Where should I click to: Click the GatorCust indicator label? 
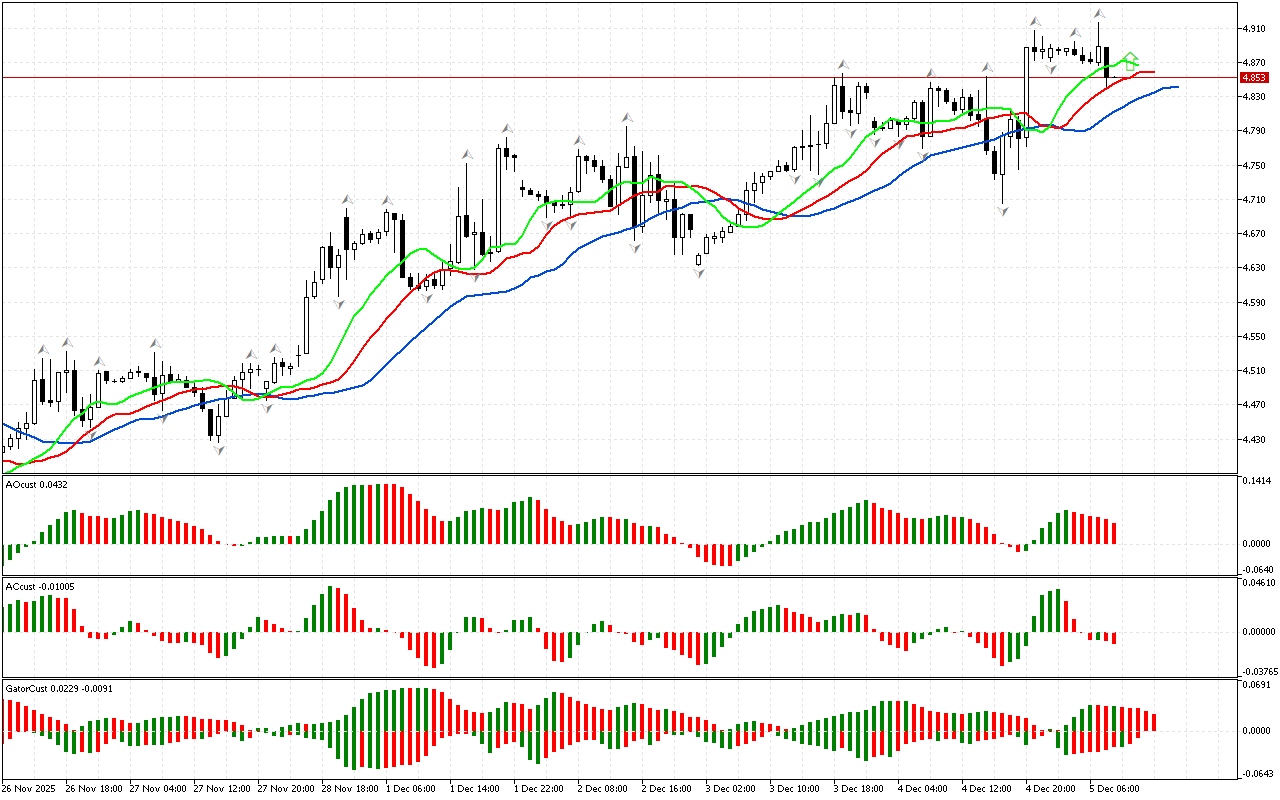[52, 690]
